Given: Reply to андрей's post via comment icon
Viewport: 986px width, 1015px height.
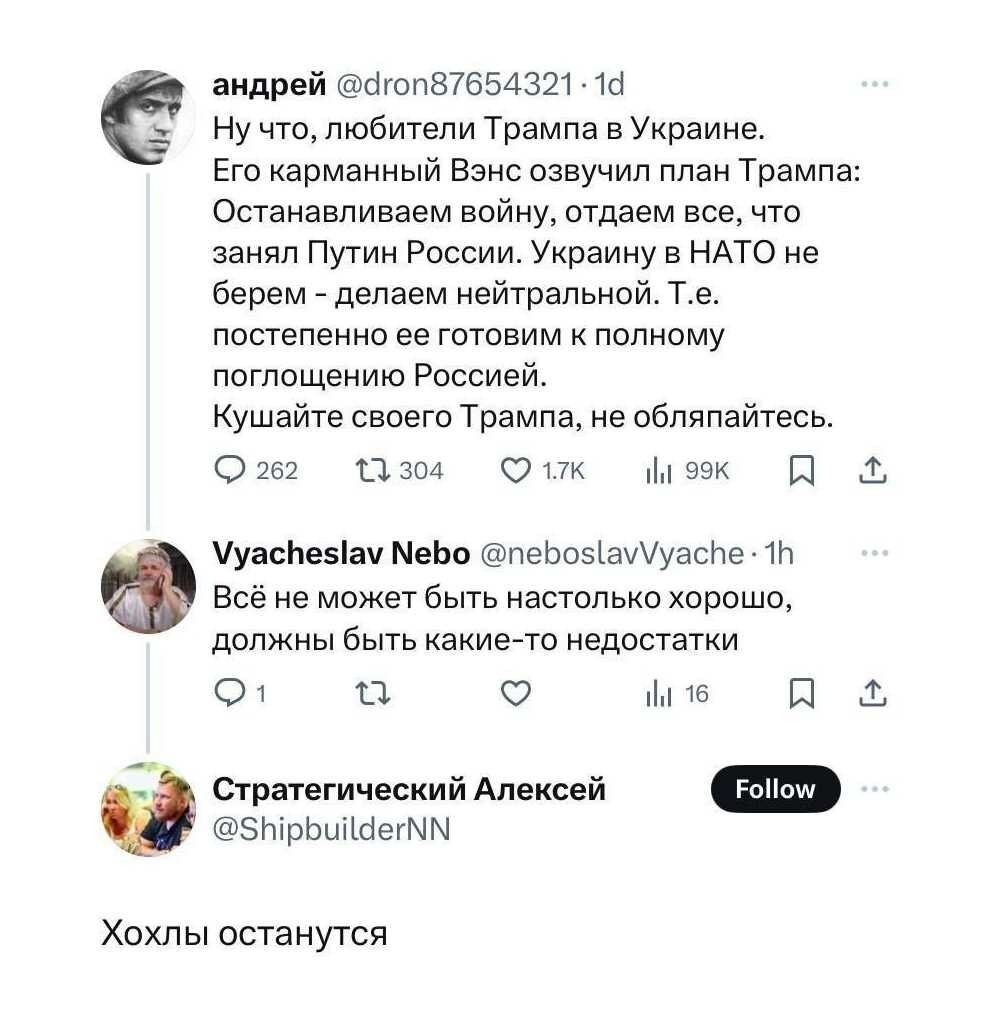Looking at the screenshot, I should click(x=230, y=470).
